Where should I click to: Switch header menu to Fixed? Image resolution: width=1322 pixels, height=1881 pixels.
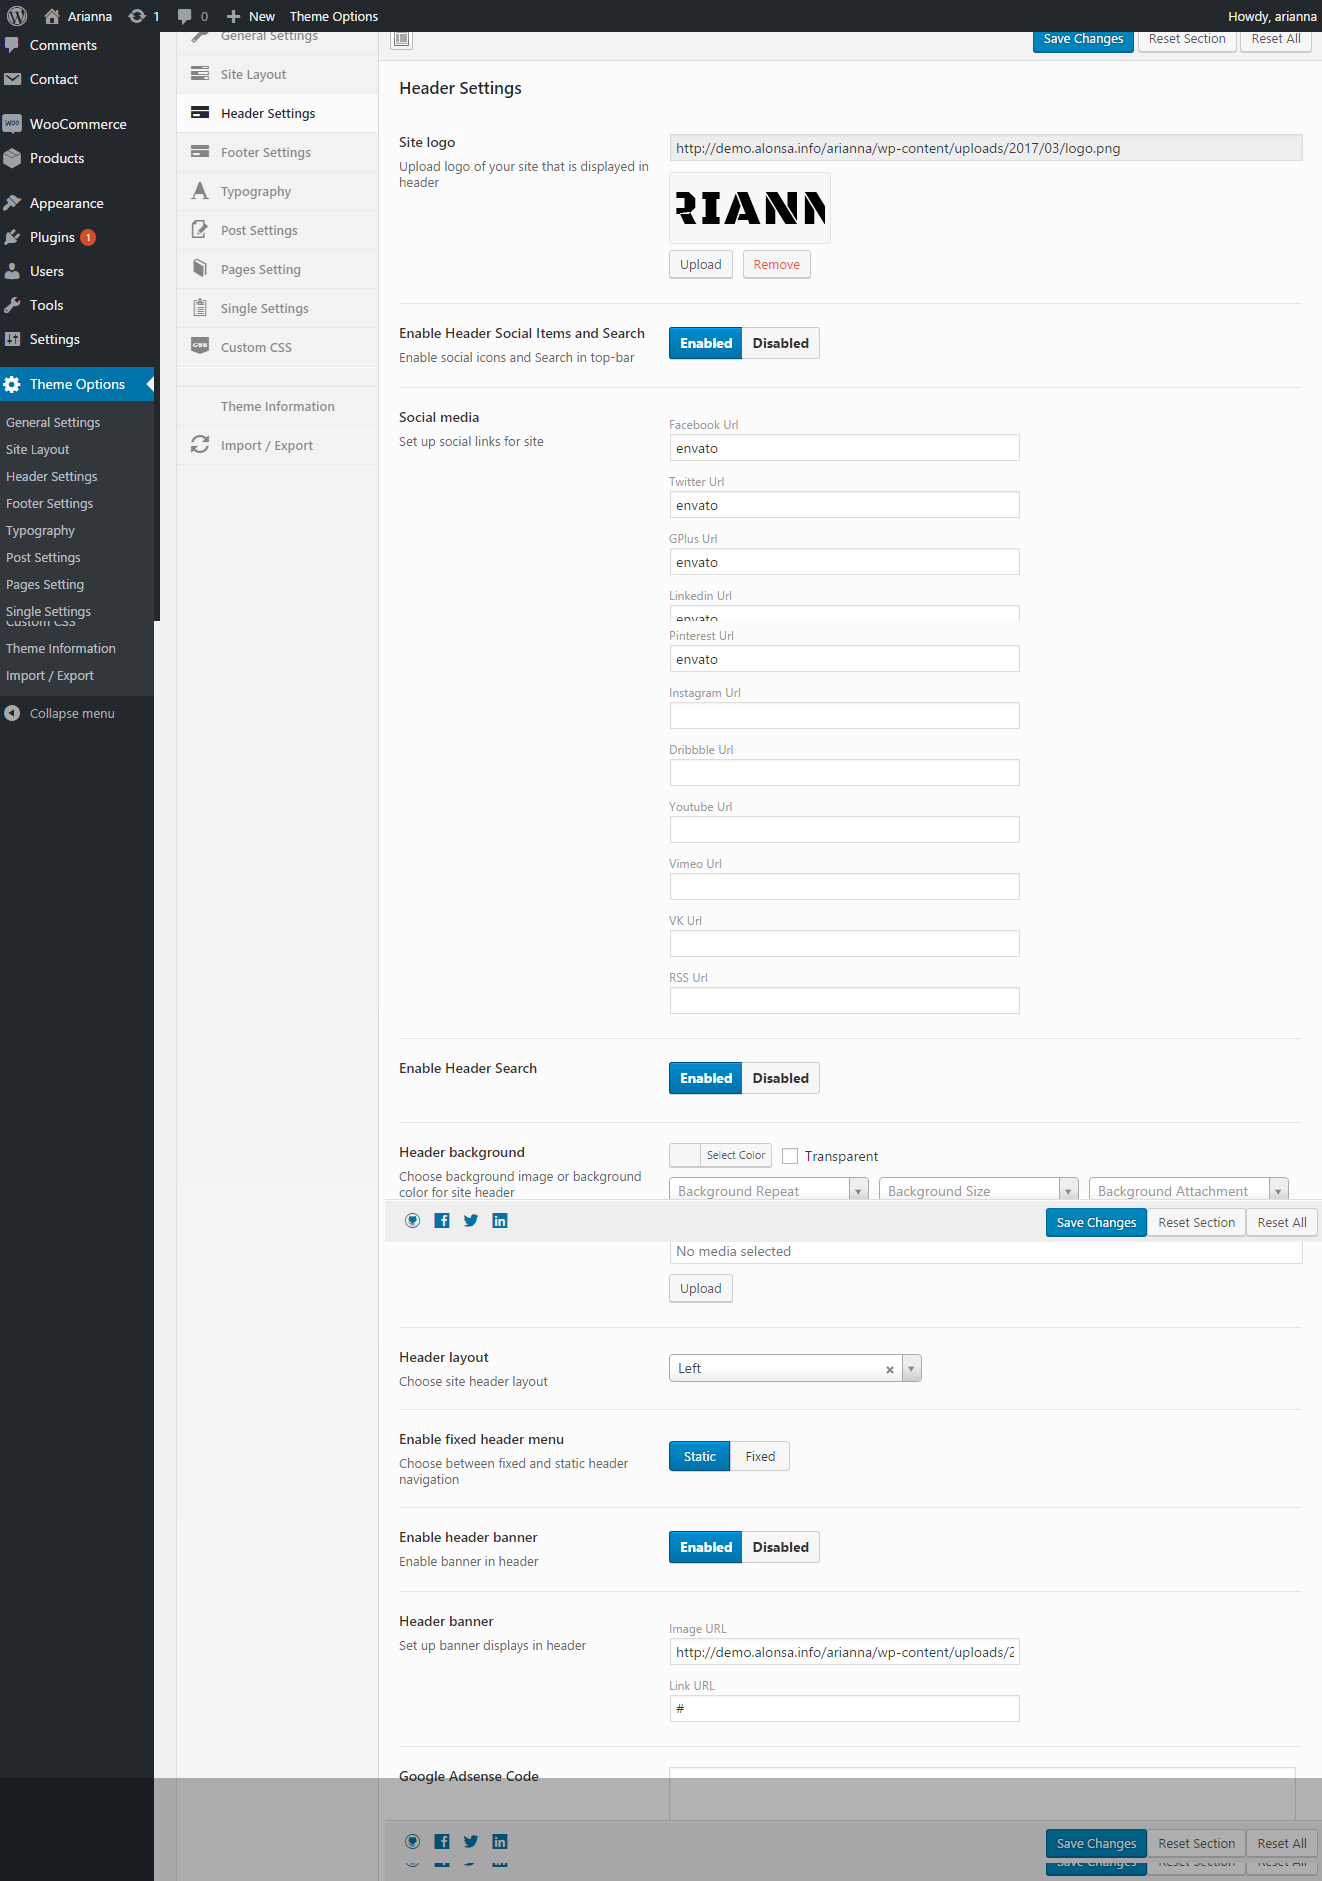(x=759, y=1456)
